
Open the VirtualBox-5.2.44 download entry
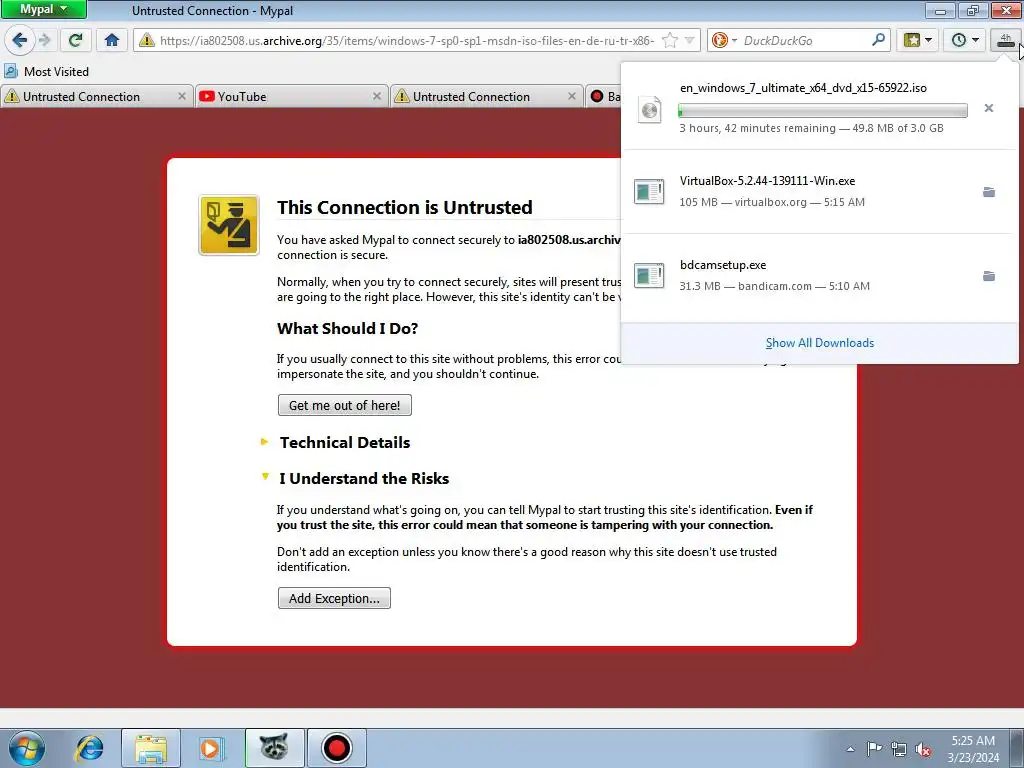[x=820, y=191]
